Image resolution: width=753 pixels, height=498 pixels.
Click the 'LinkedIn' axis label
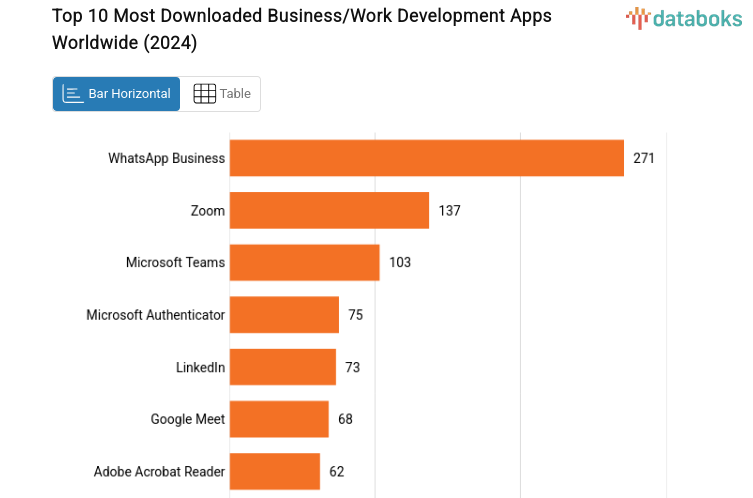click(200, 367)
